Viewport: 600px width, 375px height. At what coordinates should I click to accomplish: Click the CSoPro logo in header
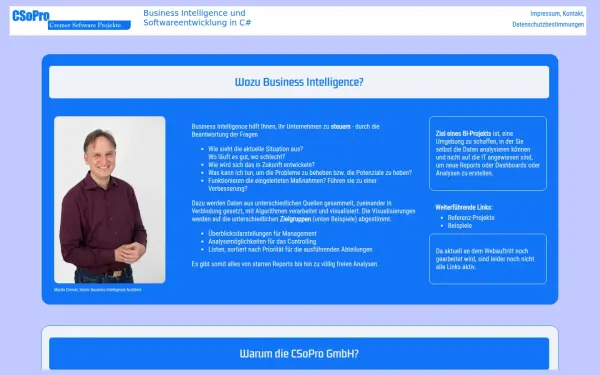coord(71,20)
